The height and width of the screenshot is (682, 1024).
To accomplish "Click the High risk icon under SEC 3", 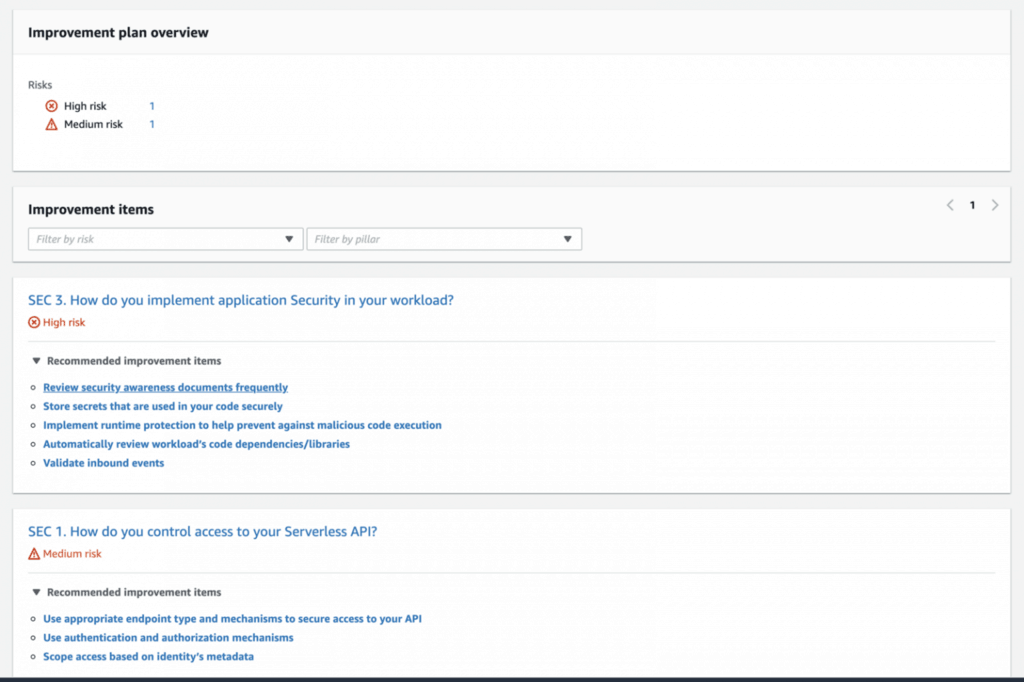I will tap(33, 322).
